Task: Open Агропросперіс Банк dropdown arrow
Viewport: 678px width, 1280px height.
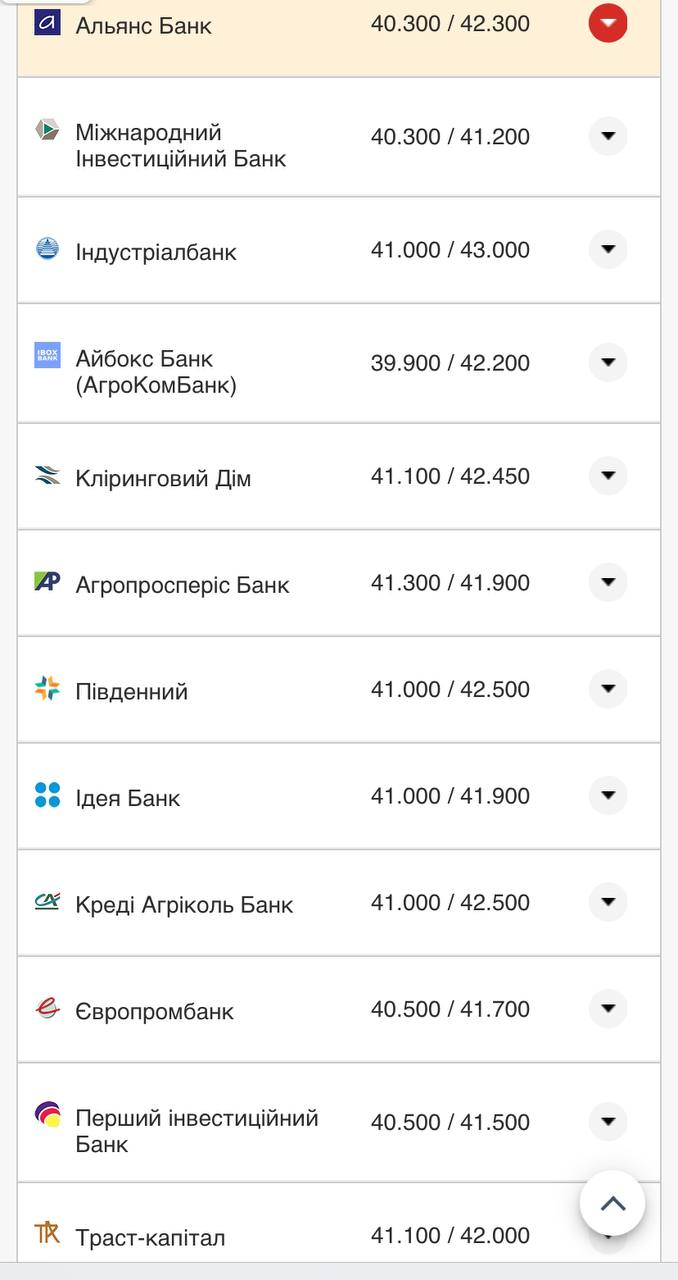Action: click(608, 582)
